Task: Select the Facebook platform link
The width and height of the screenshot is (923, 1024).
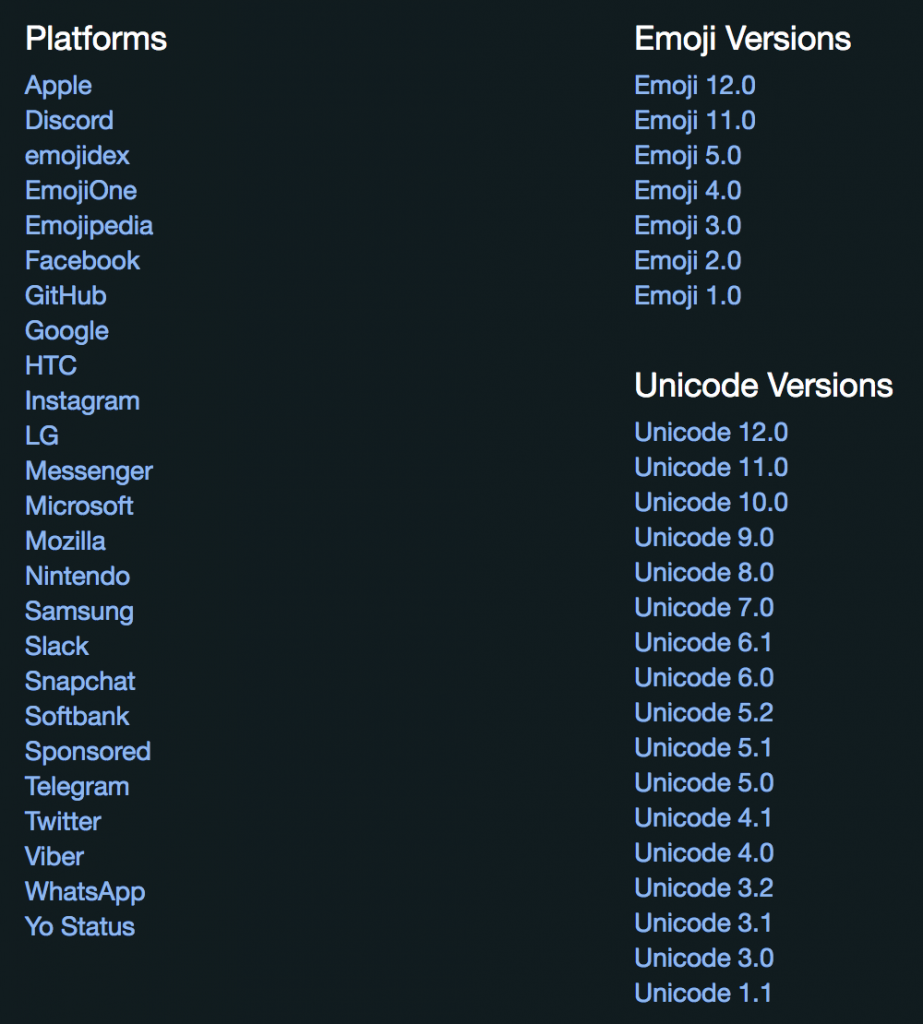Action: 82,260
